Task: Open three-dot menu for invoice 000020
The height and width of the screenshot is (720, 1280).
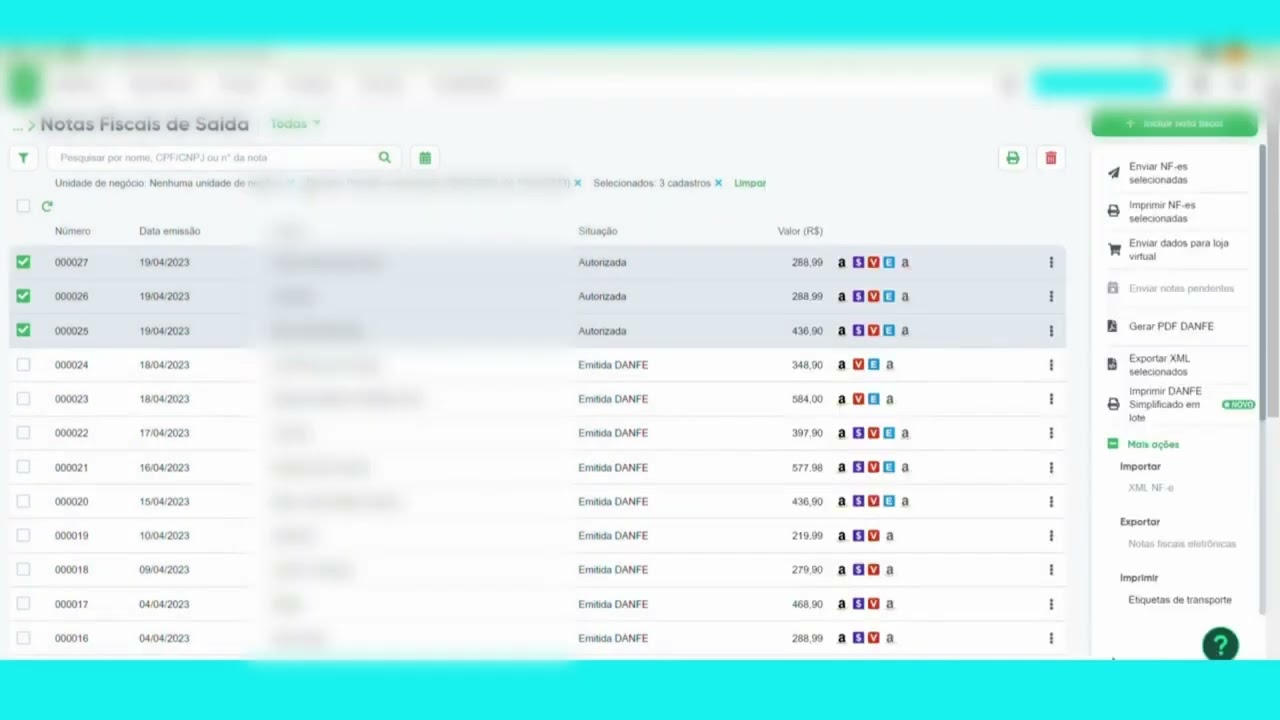Action: 1050,502
